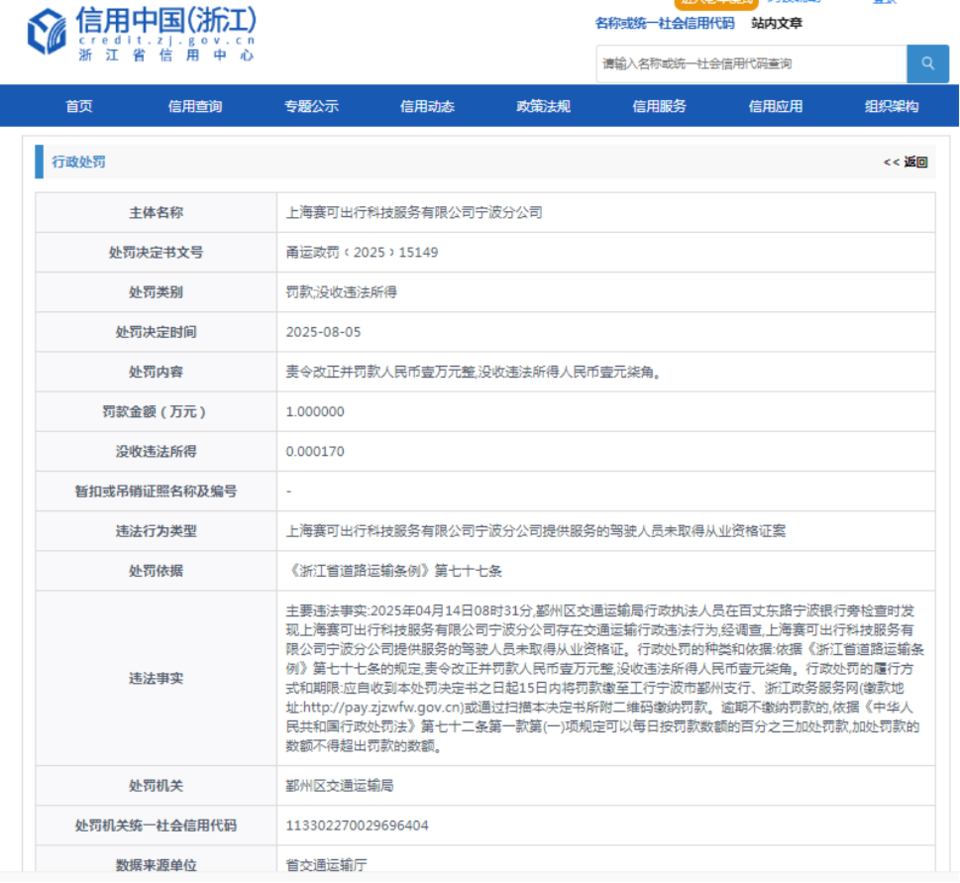The height and width of the screenshot is (883, 960).
Task: Select the penalty text in the 处罚内容 row
Action: pos(473,372)
